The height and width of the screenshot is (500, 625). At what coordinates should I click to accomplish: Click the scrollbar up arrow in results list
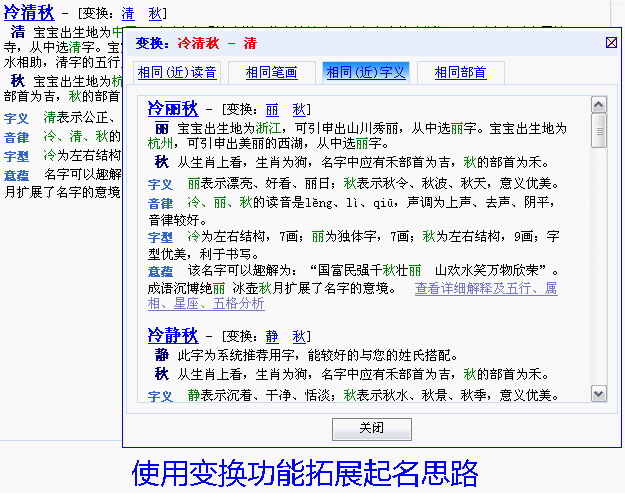point(599,104)
